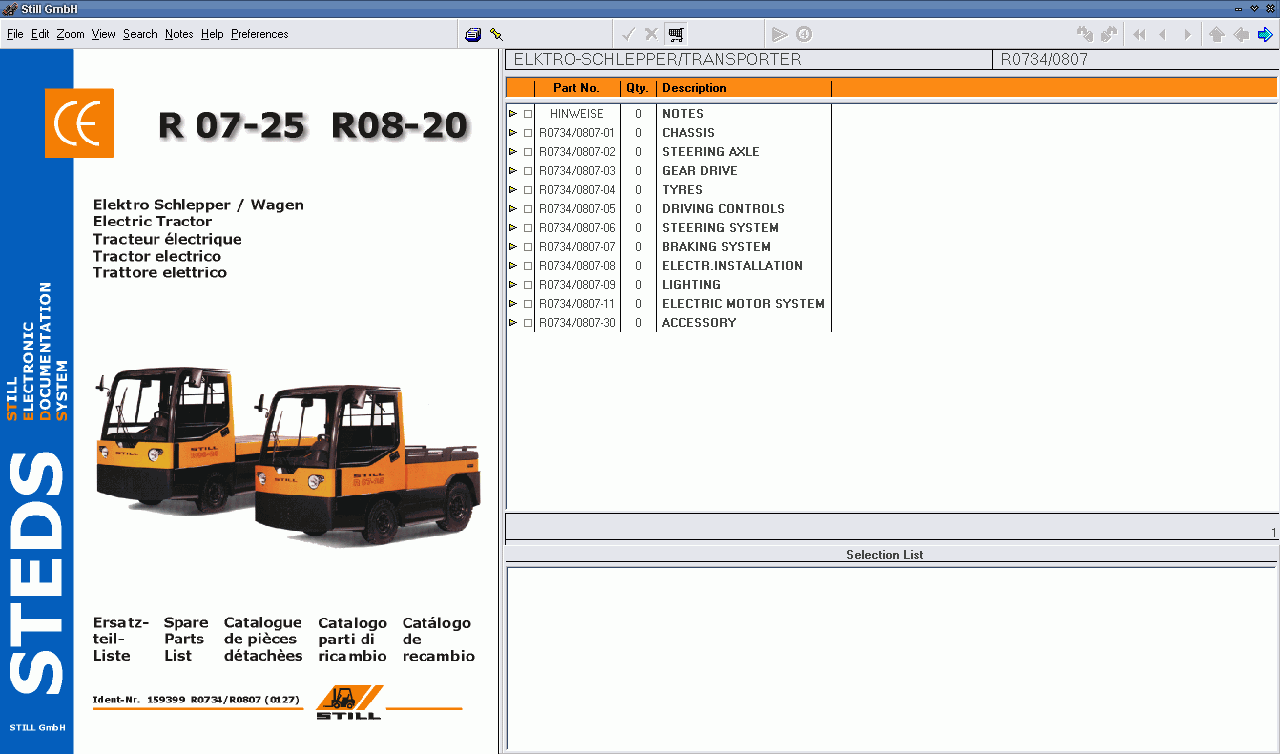This screenshot has height=754, width=1280.
Task: Expand the CHASSIS row arrow
Action: 513,133
